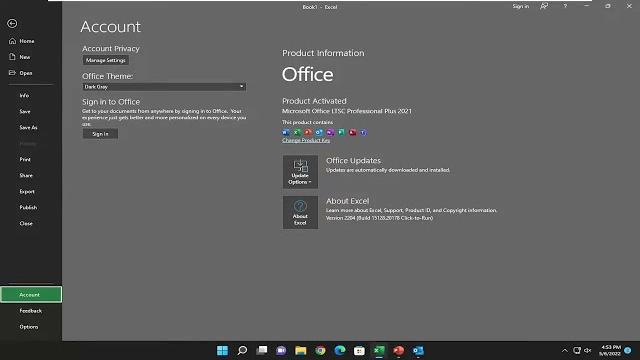Open the help question mark icon
Image resolution: width=640 pixels, height=360 pixels.
pyautogui.click(x=565, y=6)
